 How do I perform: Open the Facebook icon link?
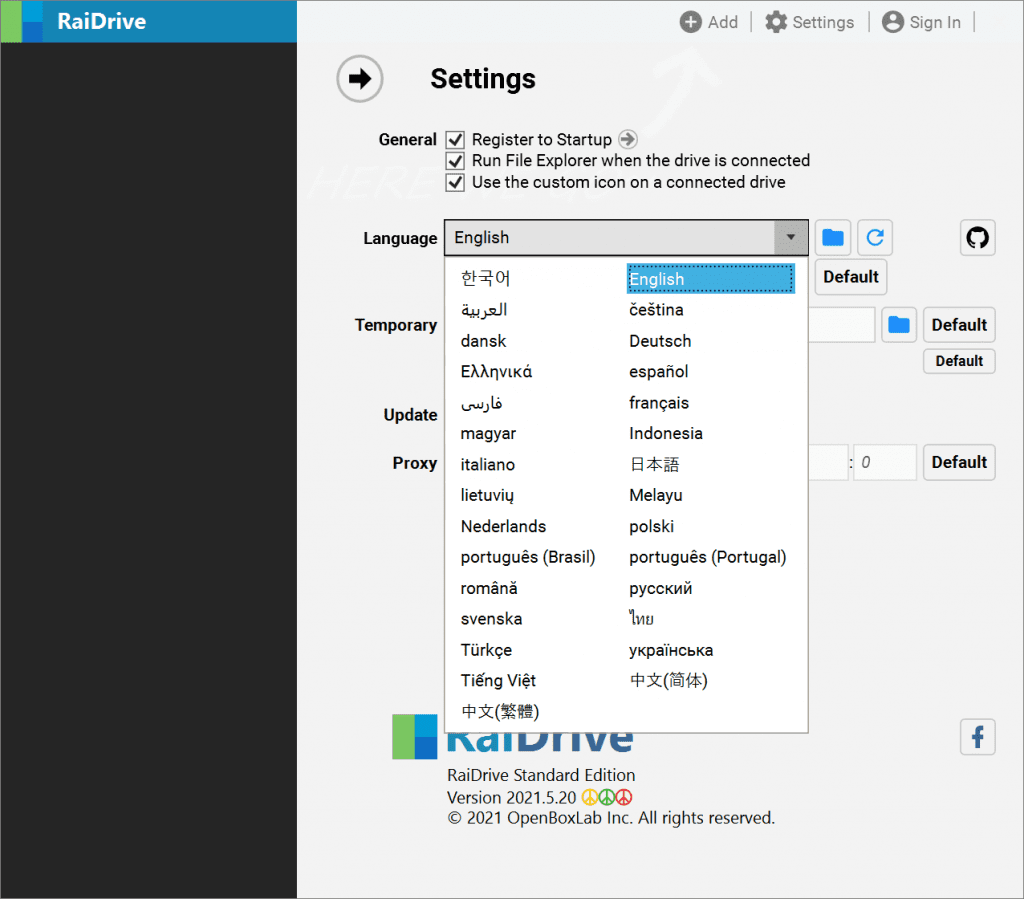click(977, 738)
